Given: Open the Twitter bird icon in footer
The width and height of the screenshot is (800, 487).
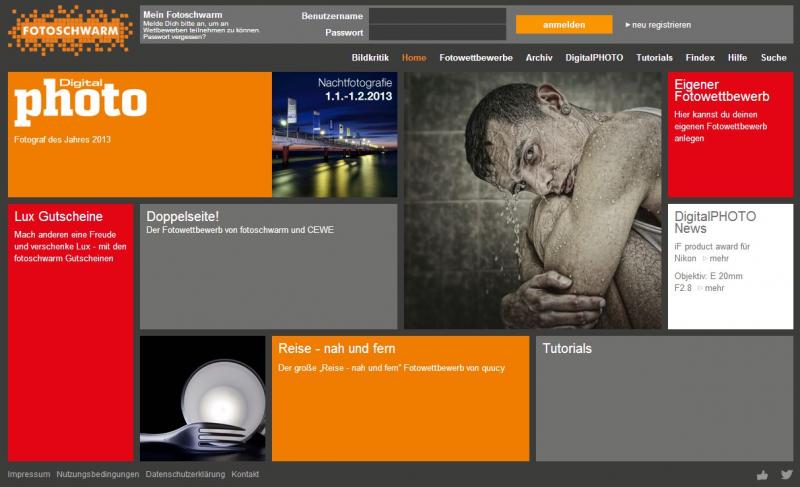Looking at the screenshot, I should click(x=787, y=475).
